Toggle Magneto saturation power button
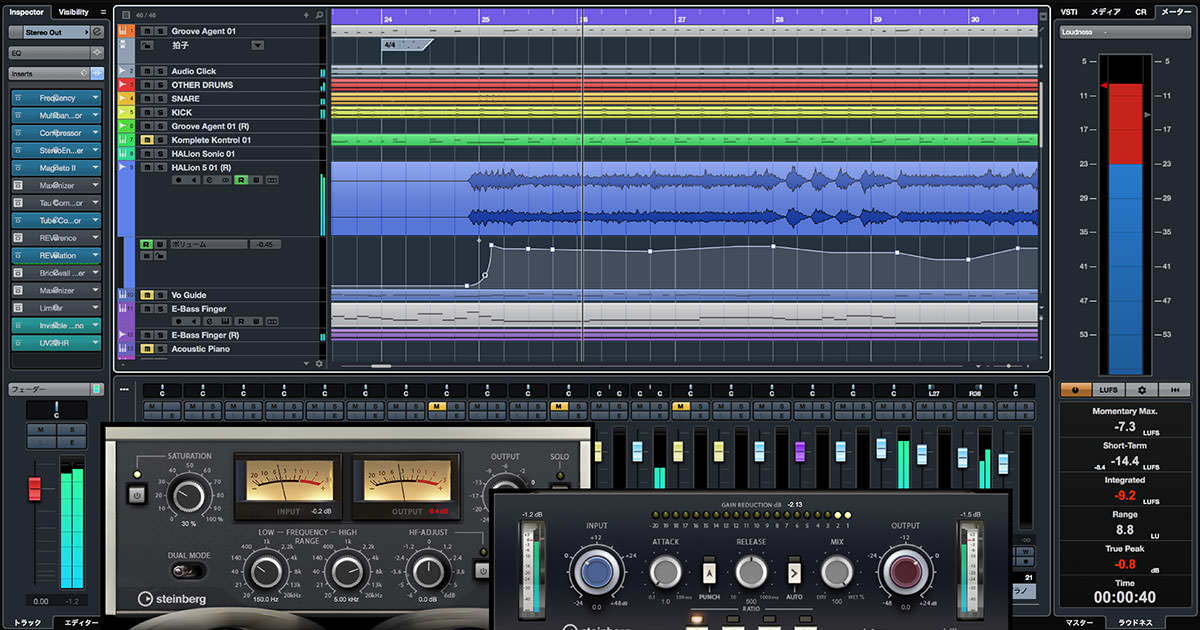Screen dimensions: 1200x630 point(135,494)
